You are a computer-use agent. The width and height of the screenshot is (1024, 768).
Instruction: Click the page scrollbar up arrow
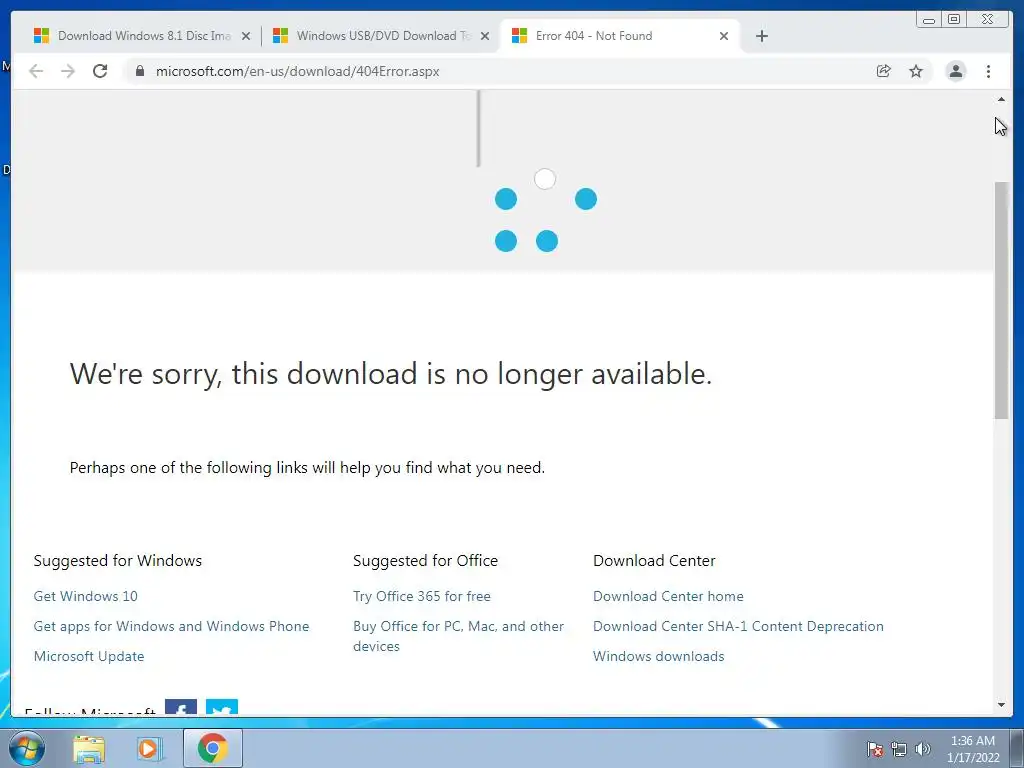pos(1001,99)
